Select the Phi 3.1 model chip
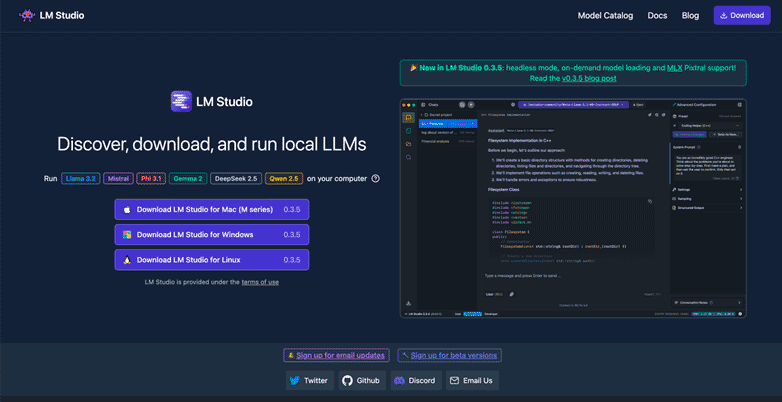The width and height of the screenshot is (782, 402). click(151, 179)
